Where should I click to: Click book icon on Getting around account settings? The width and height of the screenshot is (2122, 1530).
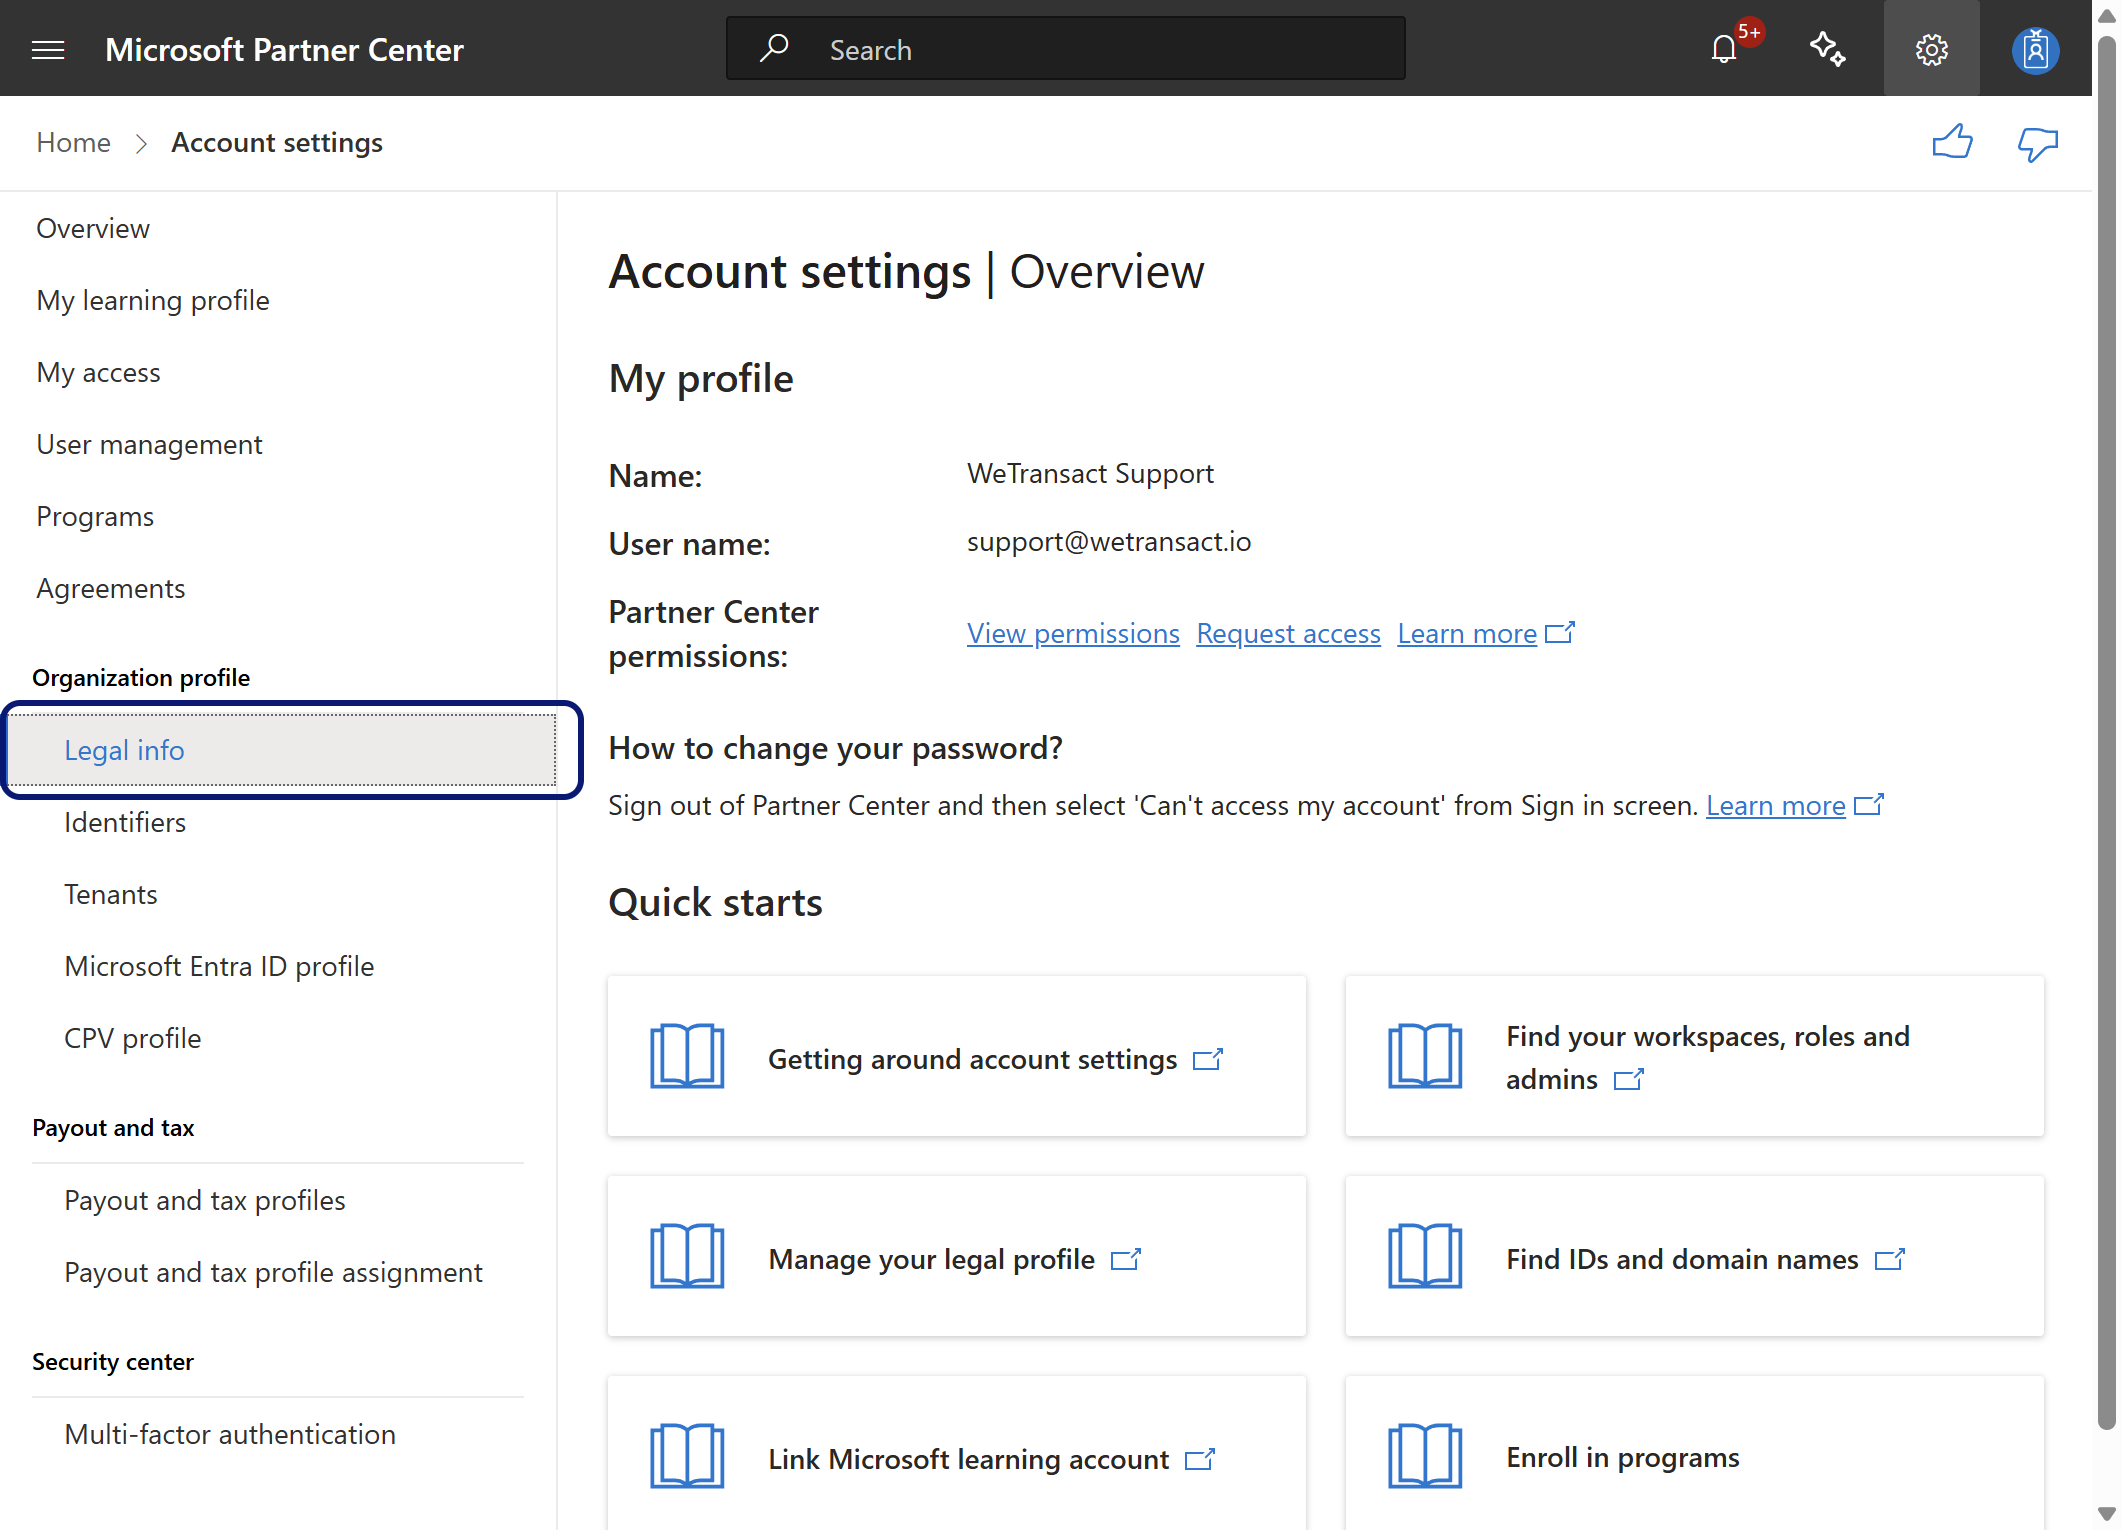click(687, 1056)
